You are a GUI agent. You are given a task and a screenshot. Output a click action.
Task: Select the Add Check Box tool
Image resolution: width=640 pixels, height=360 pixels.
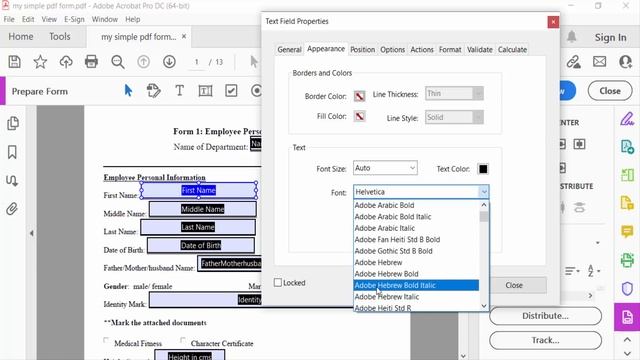(231, 91)
